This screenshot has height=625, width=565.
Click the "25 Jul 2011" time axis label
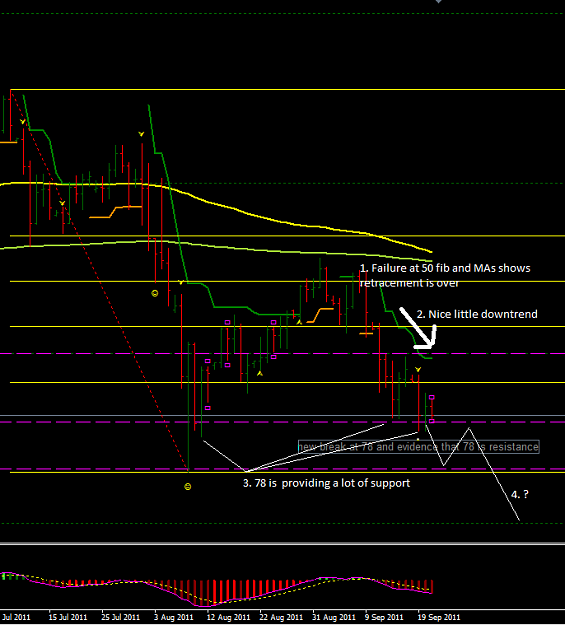coord(121,617)
